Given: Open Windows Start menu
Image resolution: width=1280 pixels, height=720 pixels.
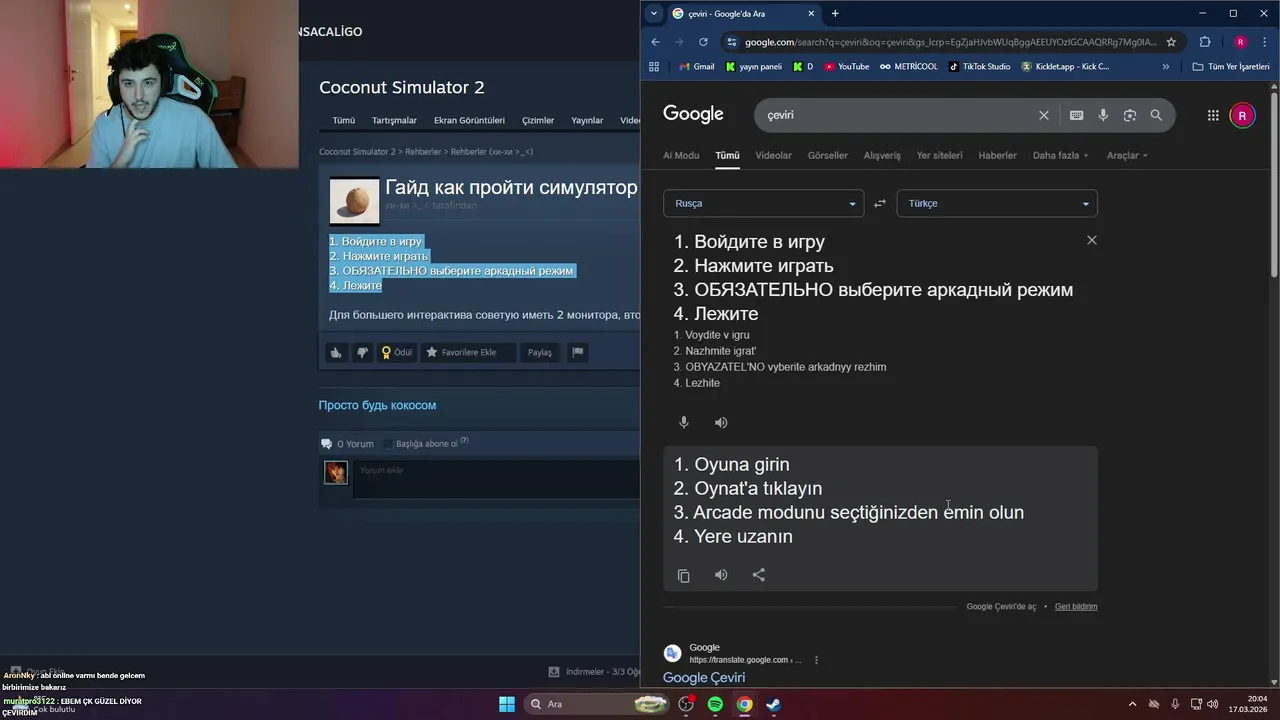Looking at the screenshot, I should (507, 704).
